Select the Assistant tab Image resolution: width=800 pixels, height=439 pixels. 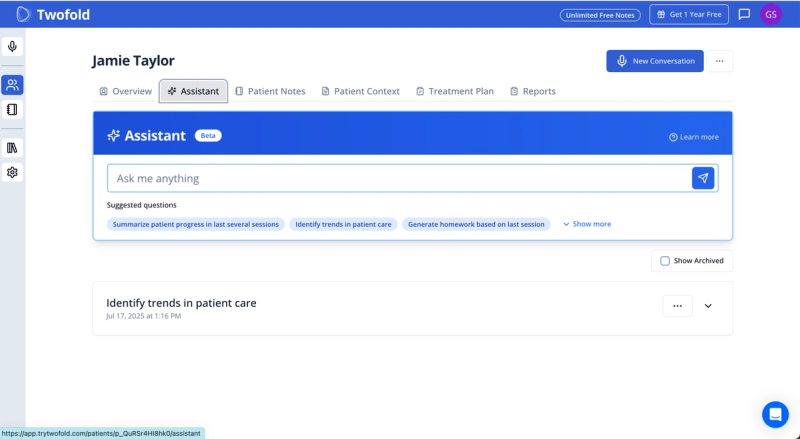pos(193,91)
